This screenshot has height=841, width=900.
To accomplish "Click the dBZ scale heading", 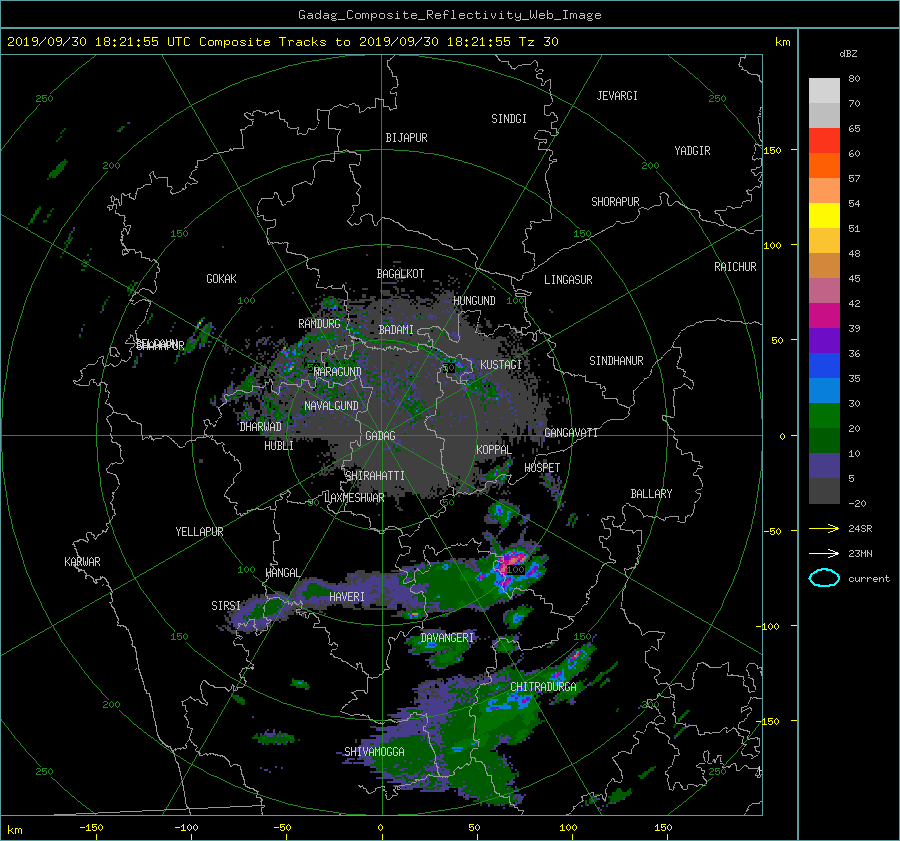I will tap(848, 53).
